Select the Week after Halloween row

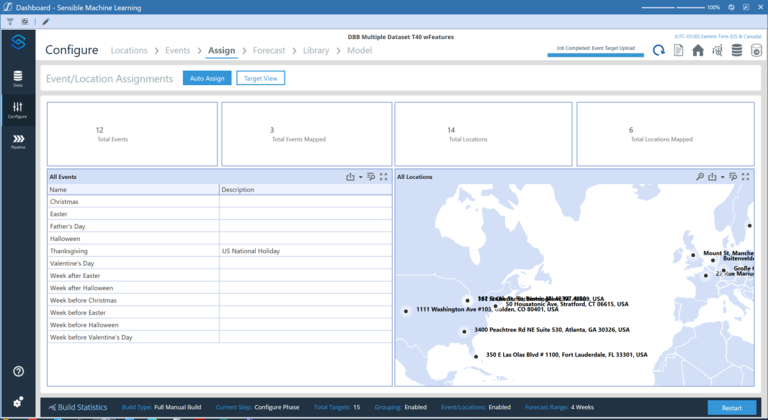click(219, 288)
